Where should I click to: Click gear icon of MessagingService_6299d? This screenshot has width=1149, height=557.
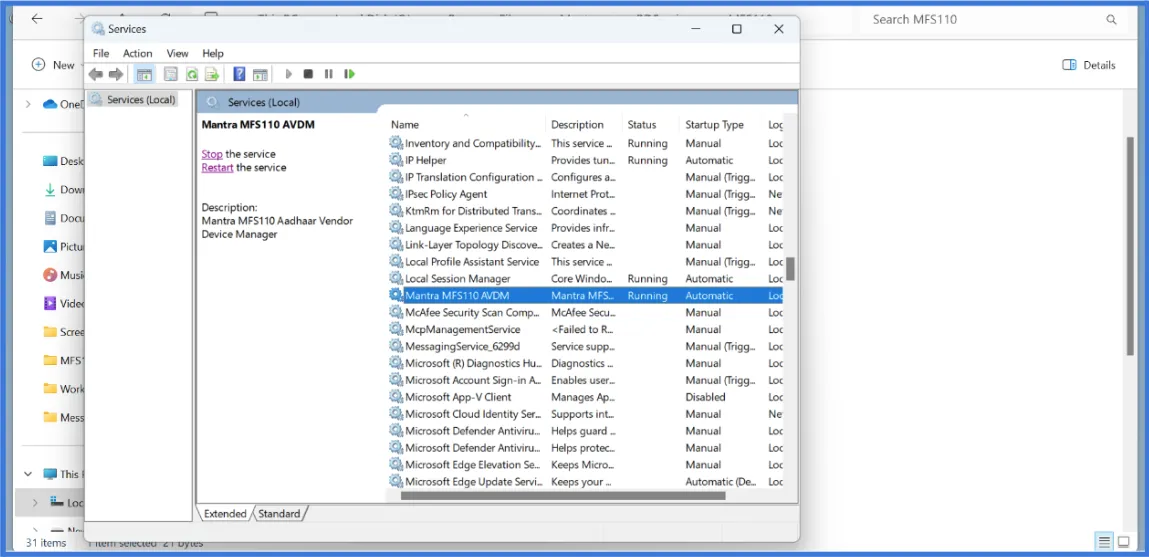pyautogui.click(x=396, y=346)
